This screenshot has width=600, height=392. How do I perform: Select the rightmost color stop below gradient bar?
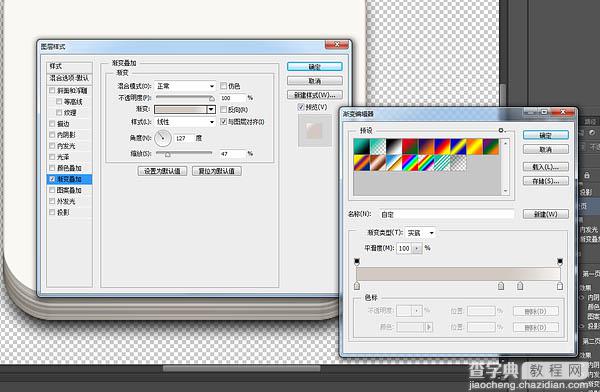pos(559,286)
